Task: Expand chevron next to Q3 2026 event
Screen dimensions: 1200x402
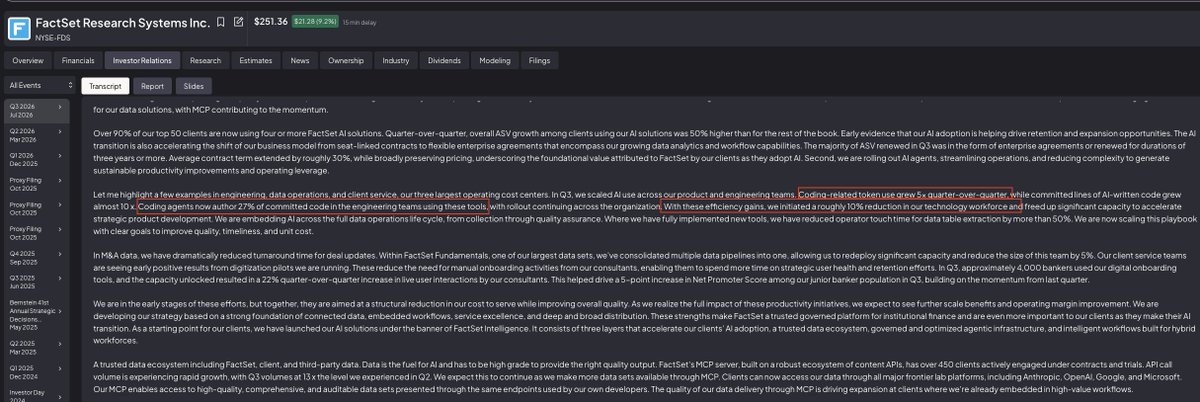Action: pyautogui.click(x=60, y=107)
